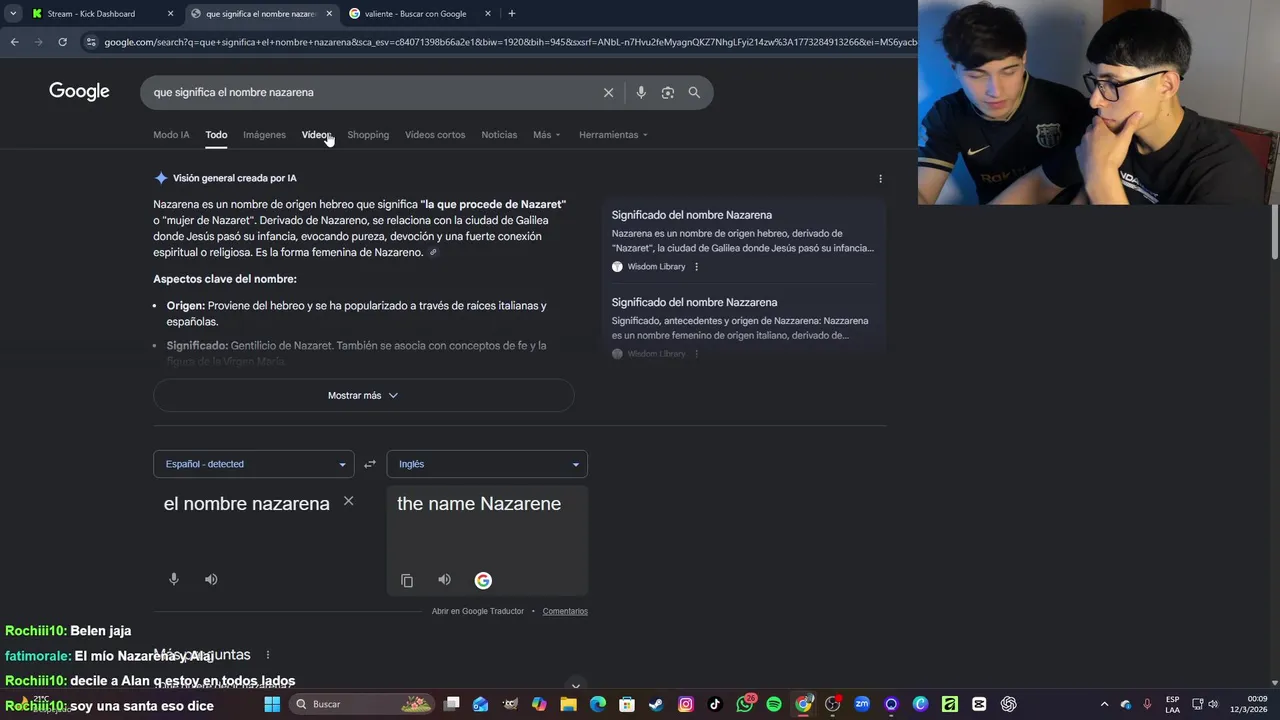Open ChatGPT from the taskbar
The width and height of the screenshot is (1280, 720).
click(1008, 704)
